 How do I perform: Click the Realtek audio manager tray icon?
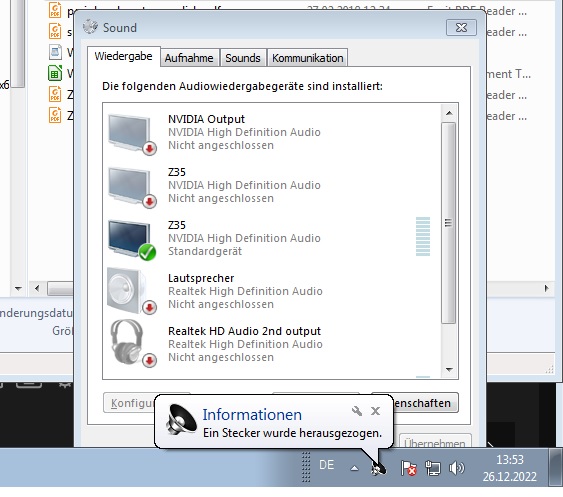(x=379, y=468)
